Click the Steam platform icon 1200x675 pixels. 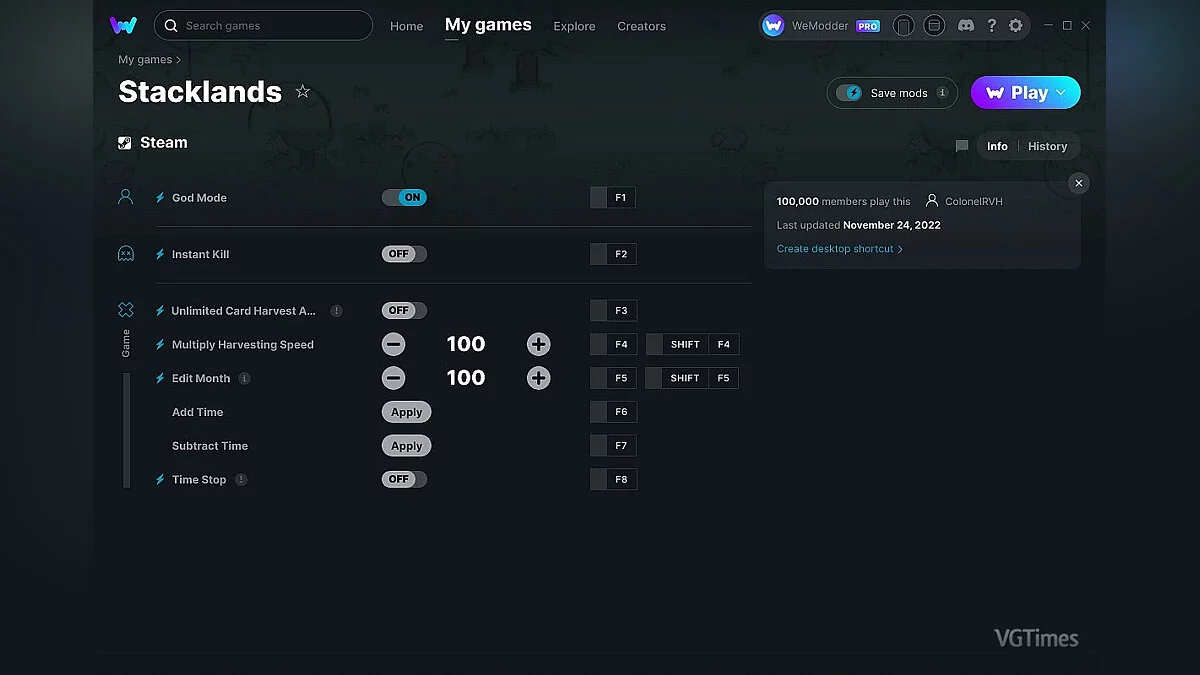pyautogui.click(x=125, y=143)
